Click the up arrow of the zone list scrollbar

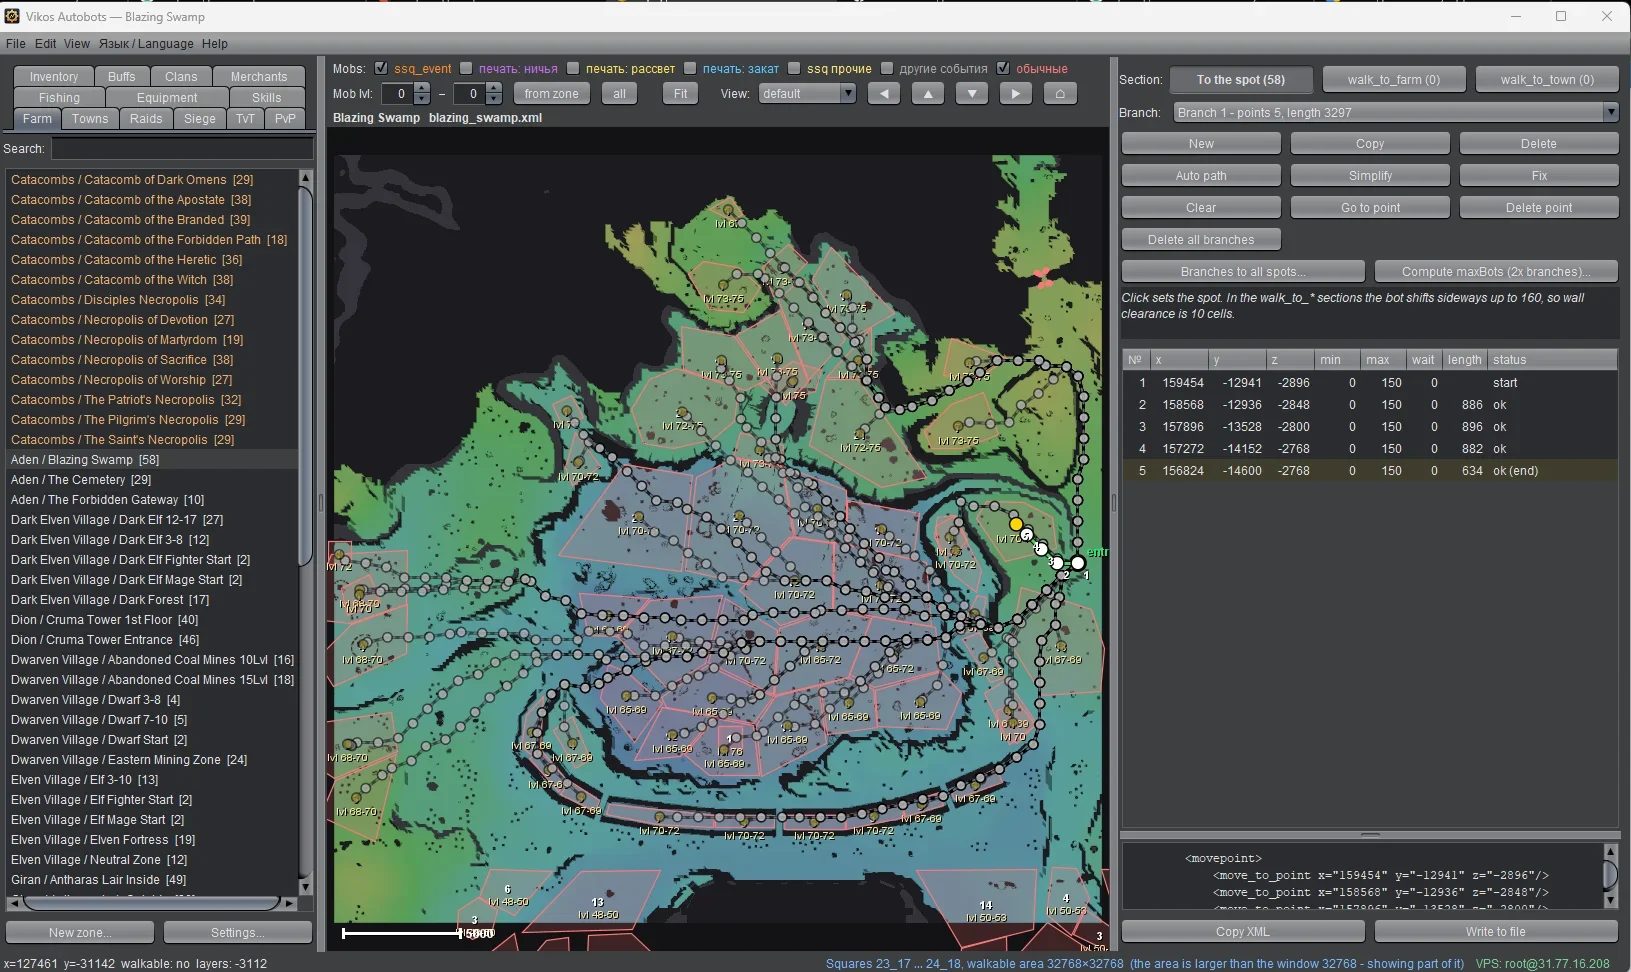click(305, 178)
